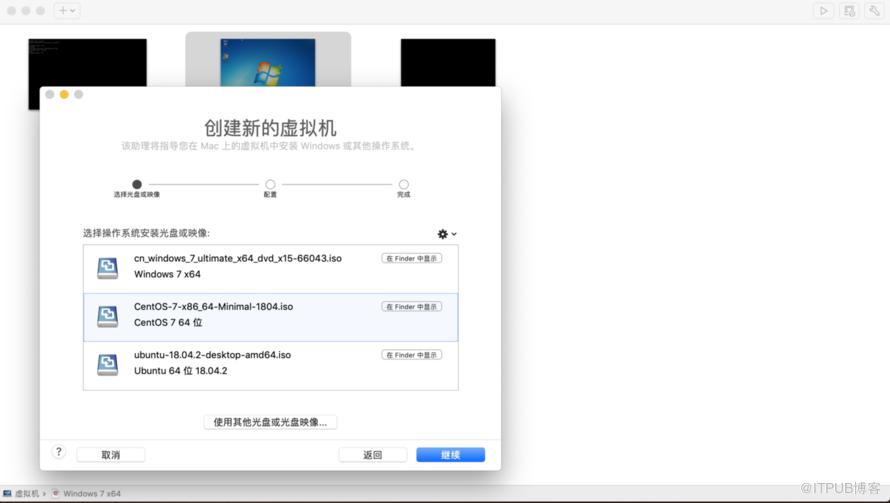The width and height of the screenshot is (890, 503).
Task: Click the Cancel (取消) button
Action: point(111,455)
